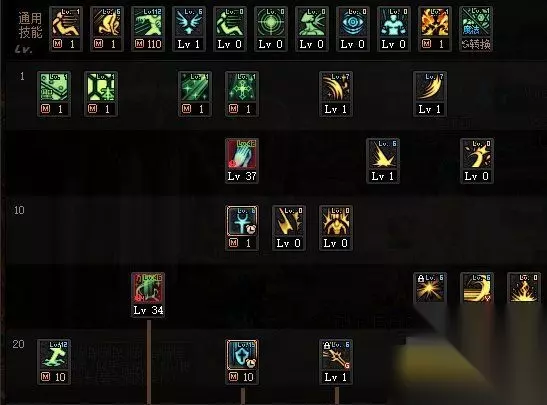This screenshot has height=405, width=547.
Task: Click the green dragon skill level 10
Action: click(x=54, y=362)
